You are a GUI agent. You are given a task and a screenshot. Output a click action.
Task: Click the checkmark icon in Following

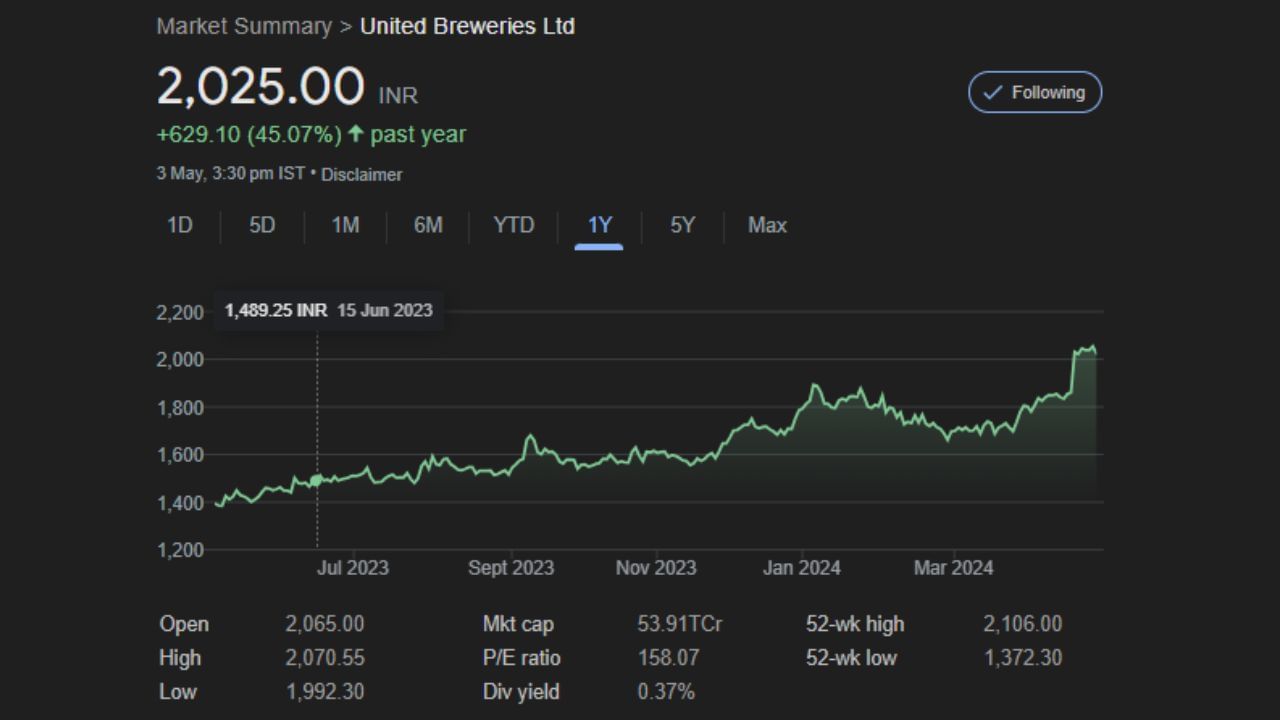(x=992, y=92)
